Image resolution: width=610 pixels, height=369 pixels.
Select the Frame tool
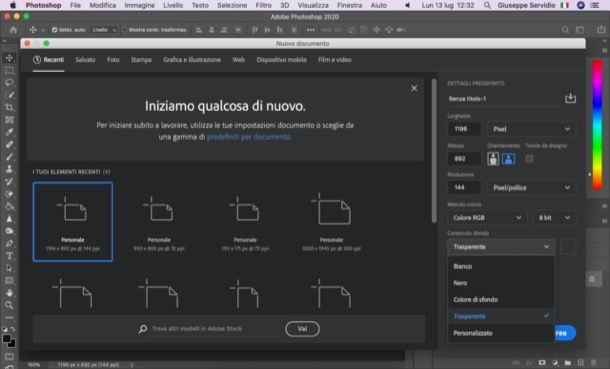tap(9, 120)
